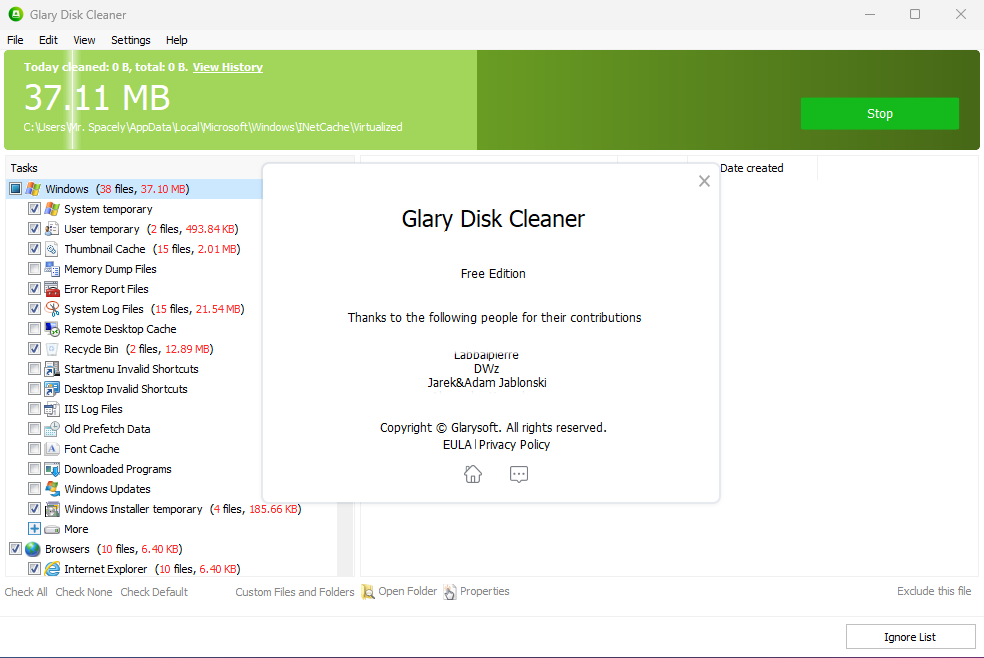Select the Windows Installer temporary row text

133,509
